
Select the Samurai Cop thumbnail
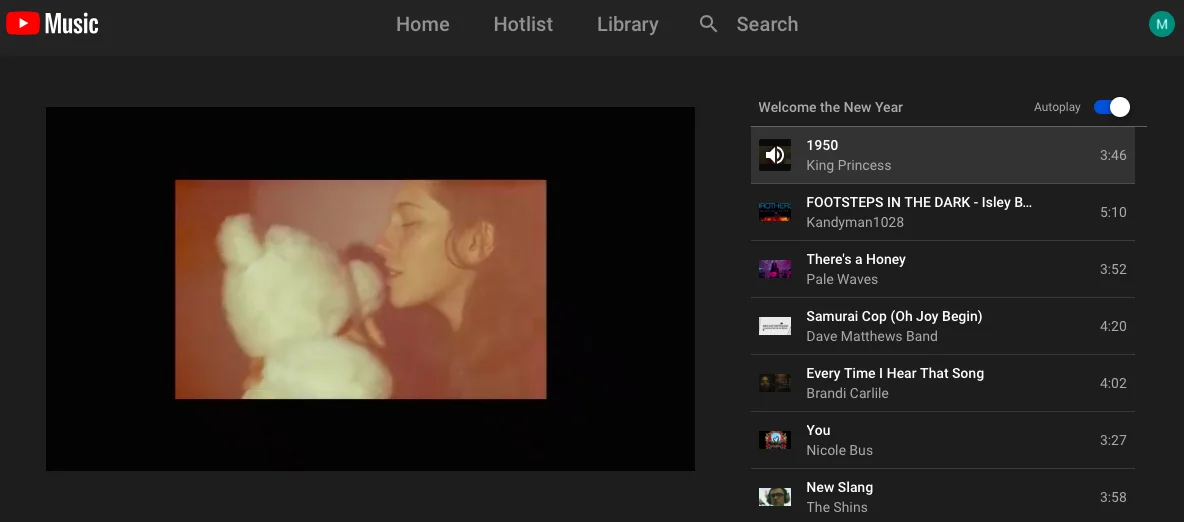coord(775,326)
